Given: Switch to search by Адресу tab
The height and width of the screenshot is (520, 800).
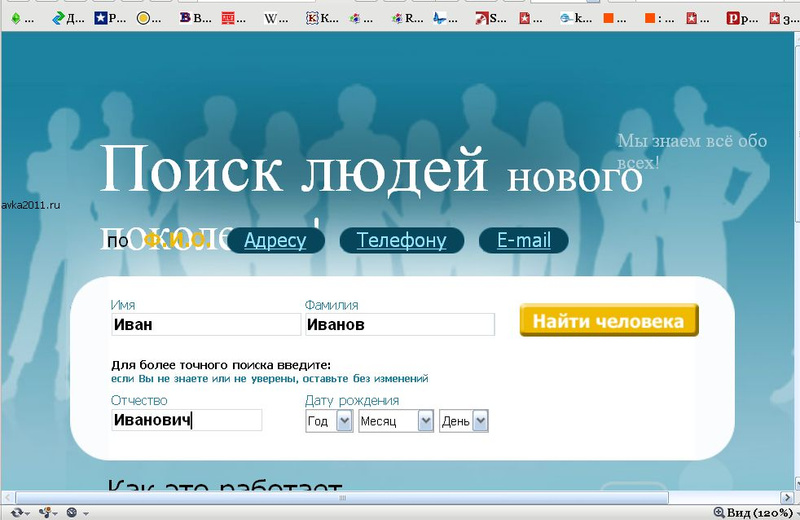Looking at the screenshot, I should (x=275, y=241).
